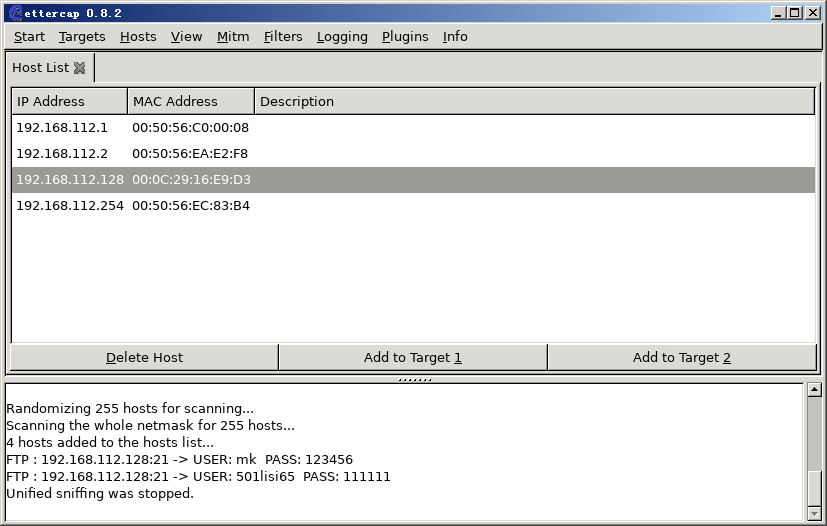Minimize the ettercap window
Image resolution: width=827 pixels, height=526 pixels.
(777, 13)
